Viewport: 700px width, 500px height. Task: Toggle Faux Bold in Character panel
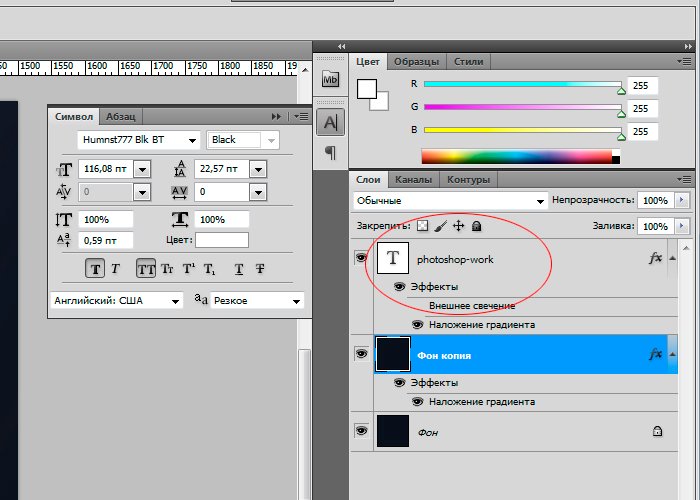click(x=95, y=268)
